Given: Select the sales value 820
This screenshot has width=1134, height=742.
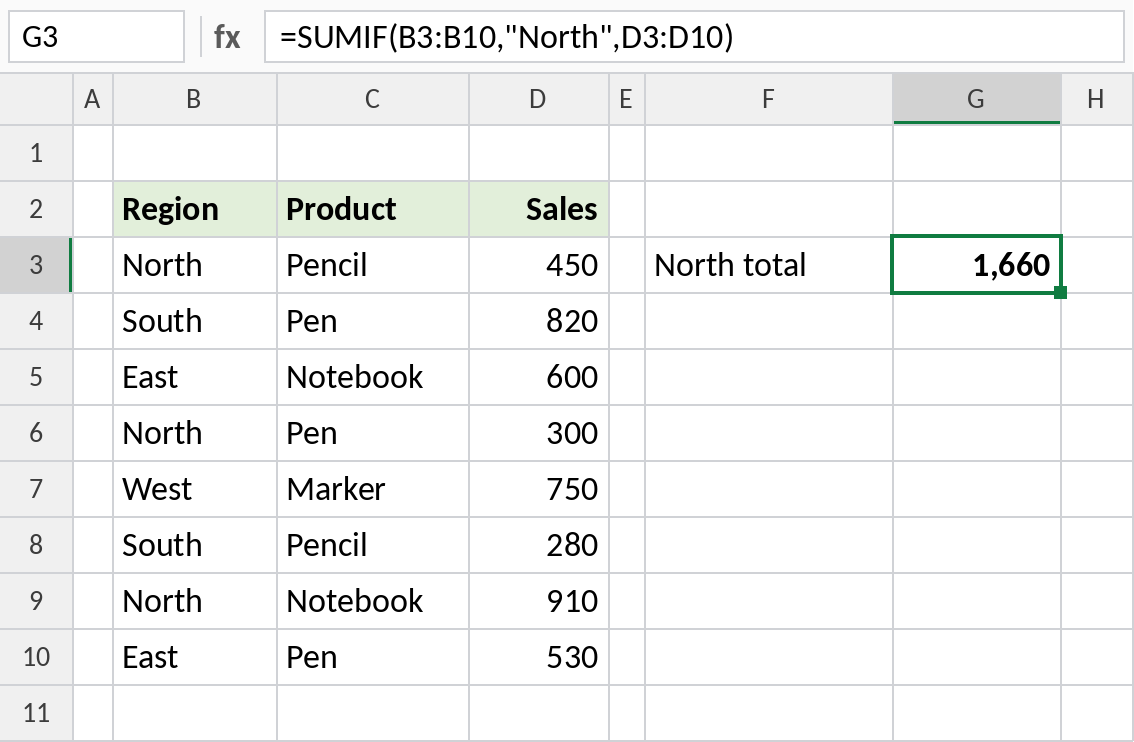Looking at the screenshot, I should (539, 321).
